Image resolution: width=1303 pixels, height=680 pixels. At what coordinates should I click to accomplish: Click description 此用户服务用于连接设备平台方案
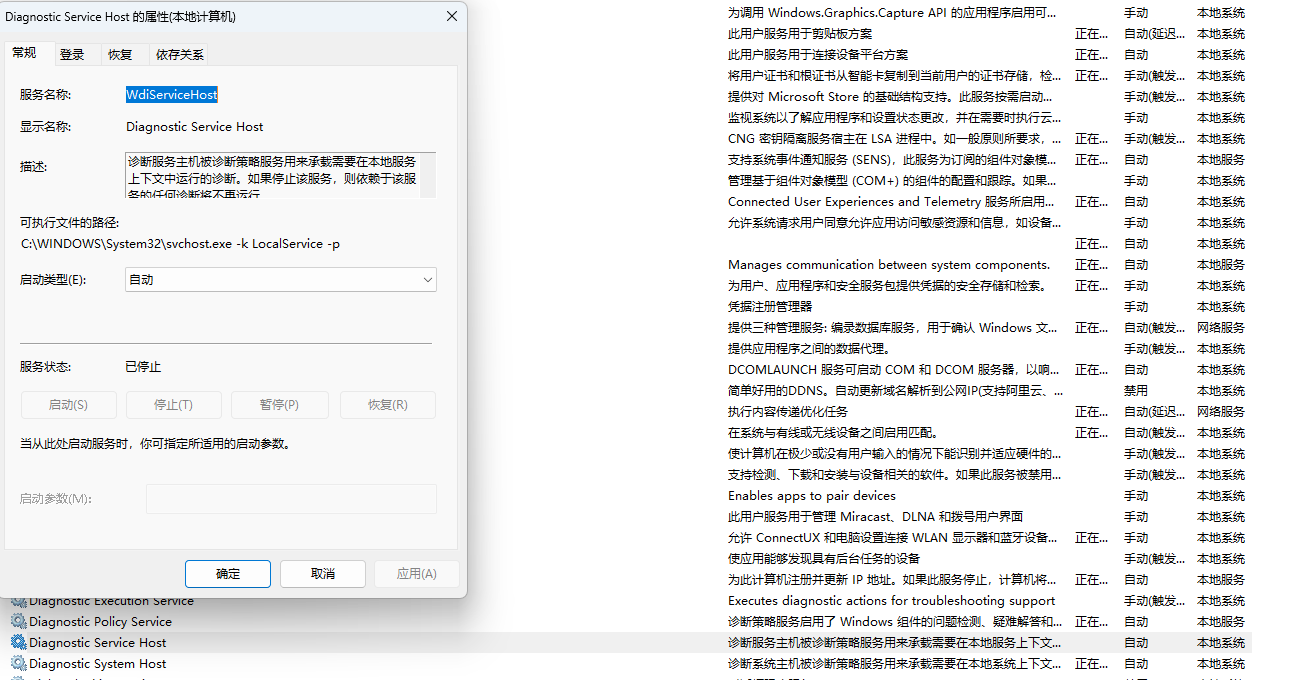coord(818,55)
